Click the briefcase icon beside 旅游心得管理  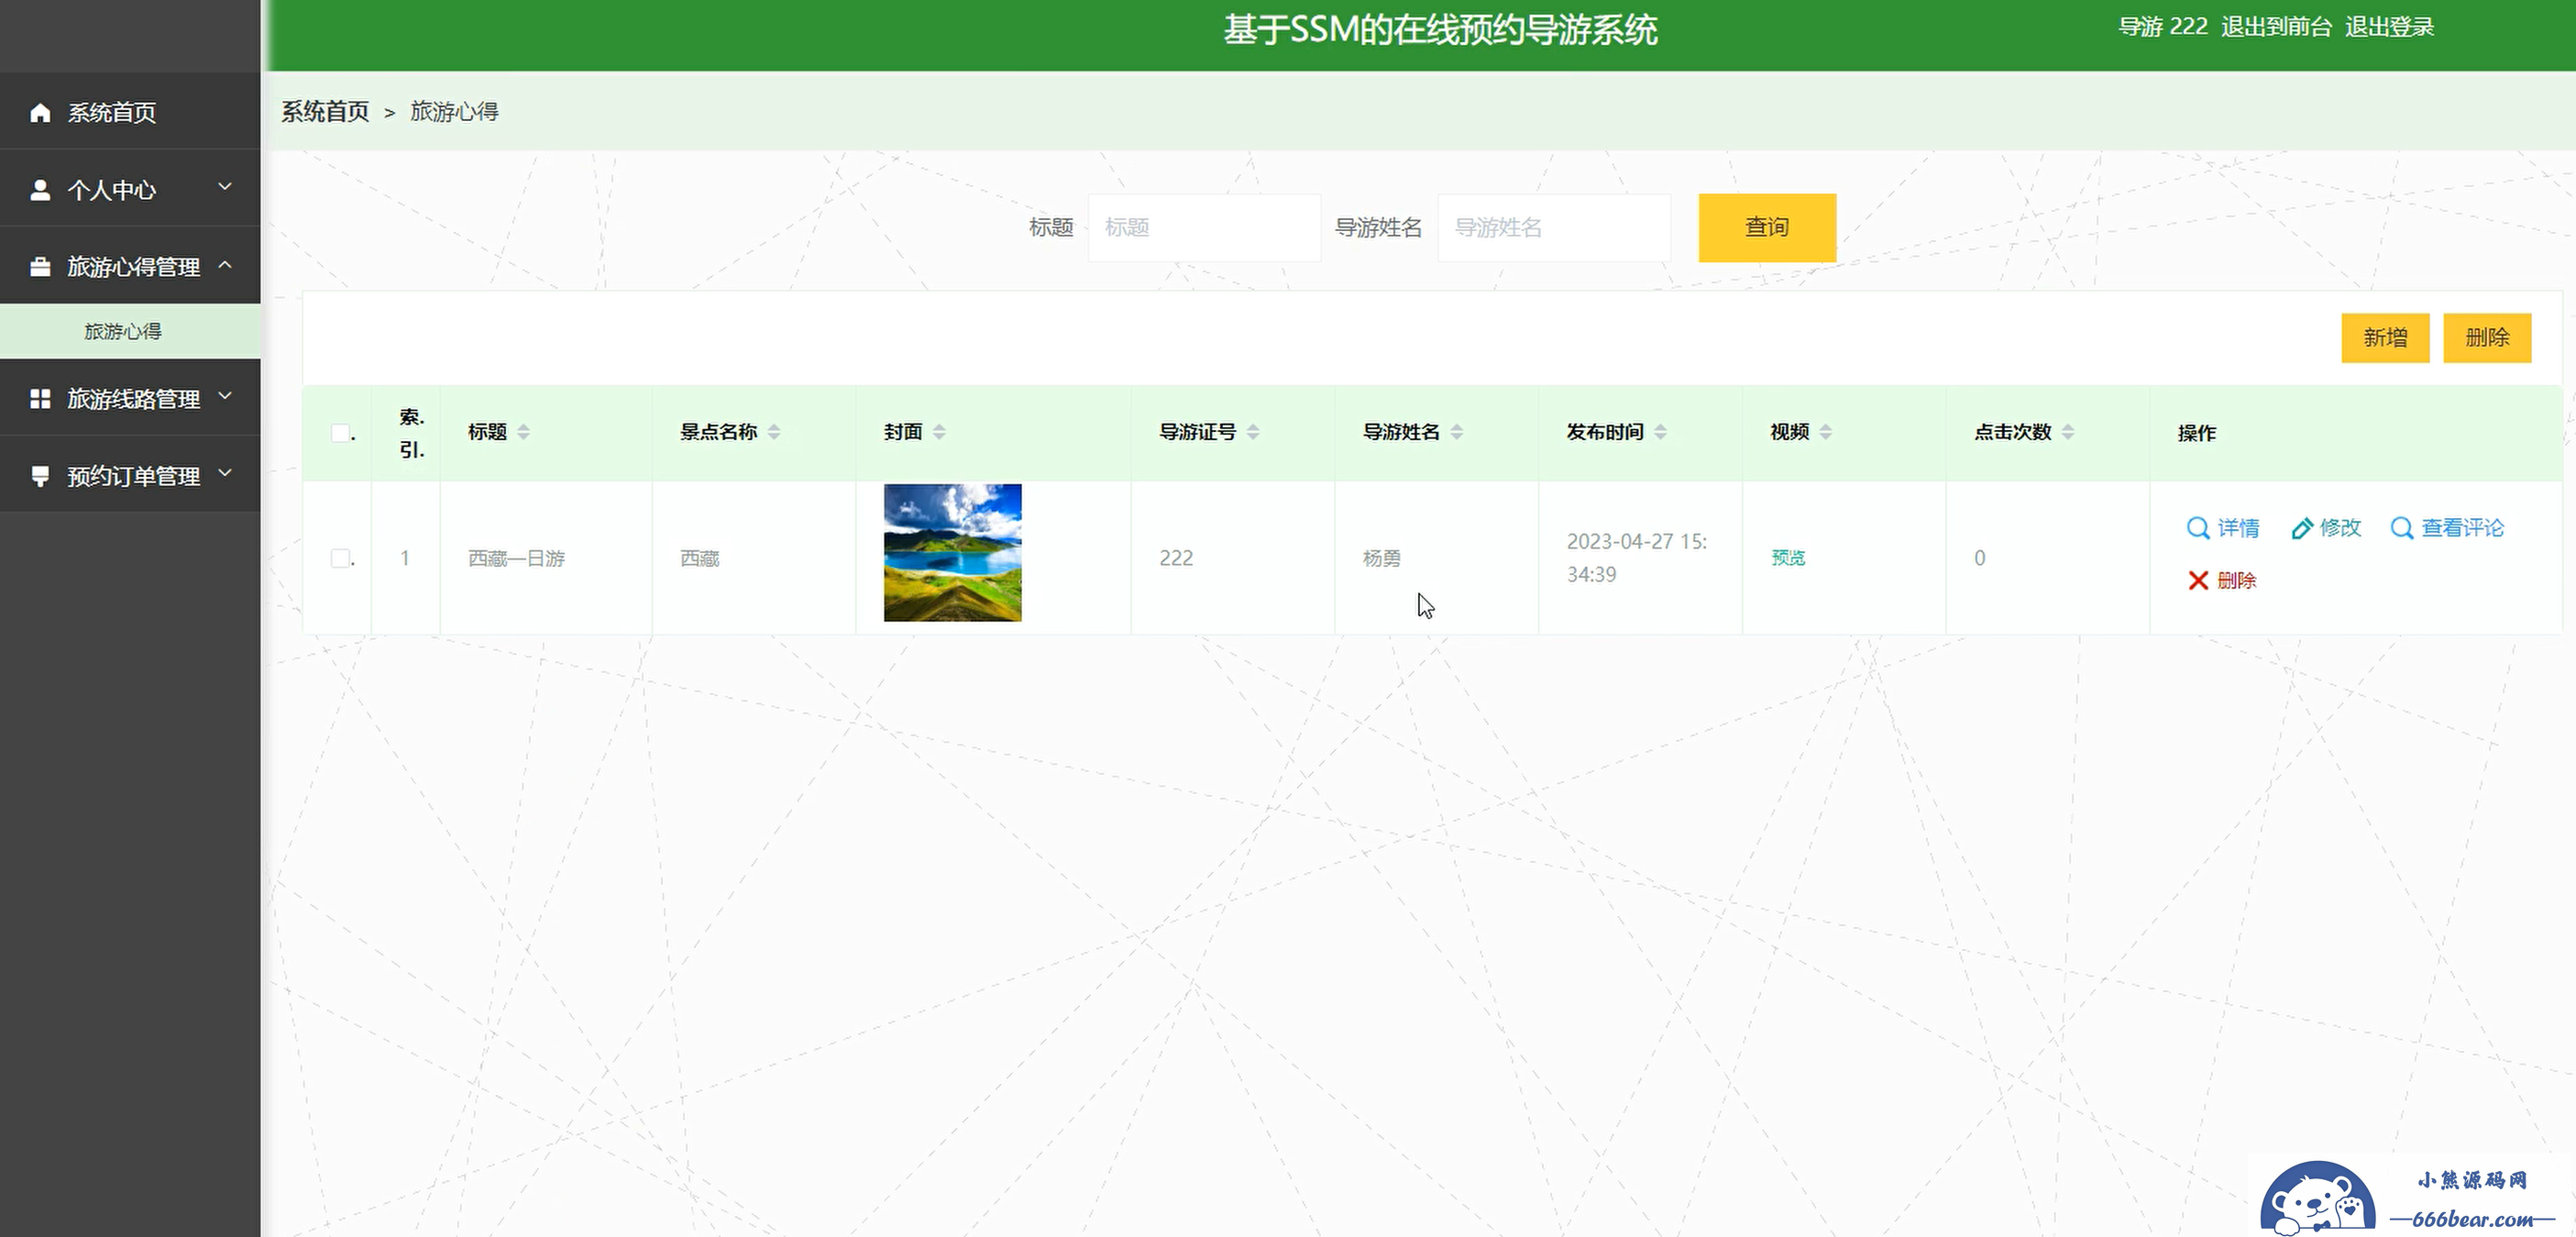point(40,266)
